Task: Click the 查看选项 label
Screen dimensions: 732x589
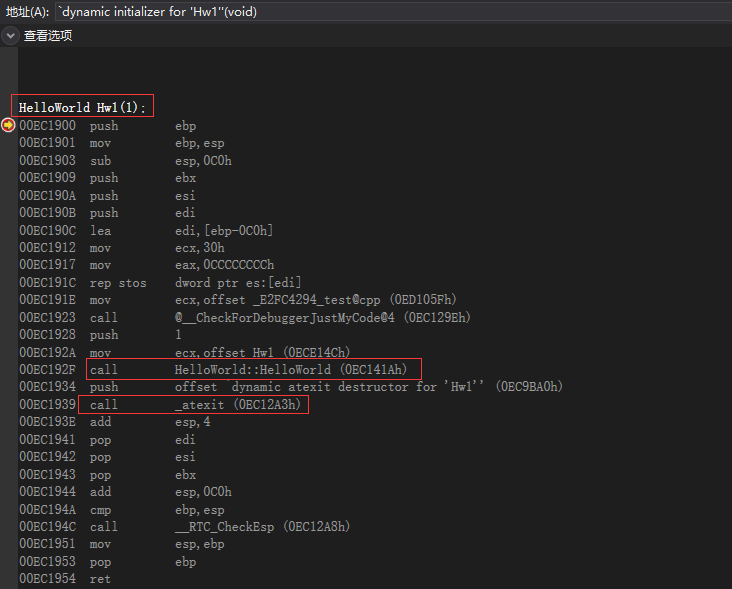Action: (x=48, y=35)
